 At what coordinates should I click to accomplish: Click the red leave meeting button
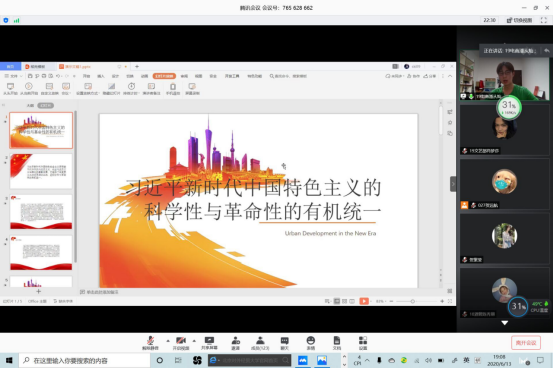pyautogui.click(x=526, y=343)
